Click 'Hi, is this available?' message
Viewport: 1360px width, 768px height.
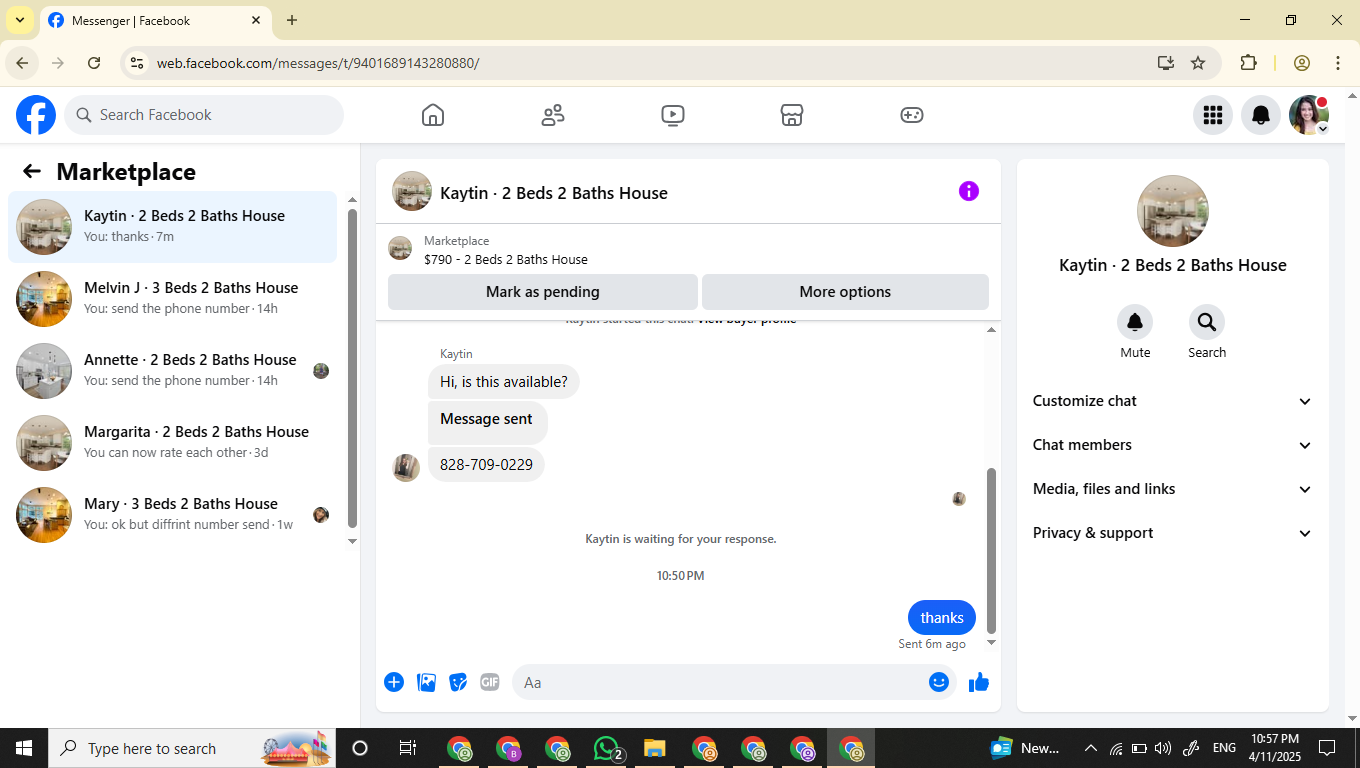point(504,382)
